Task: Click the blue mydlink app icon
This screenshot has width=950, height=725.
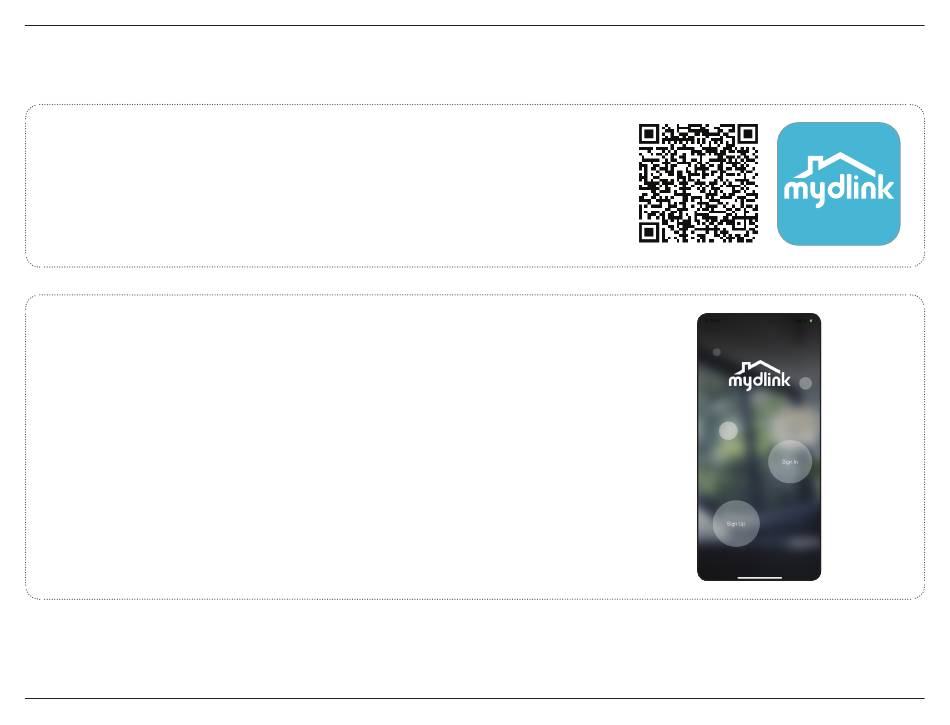Action: click(839, 184)
